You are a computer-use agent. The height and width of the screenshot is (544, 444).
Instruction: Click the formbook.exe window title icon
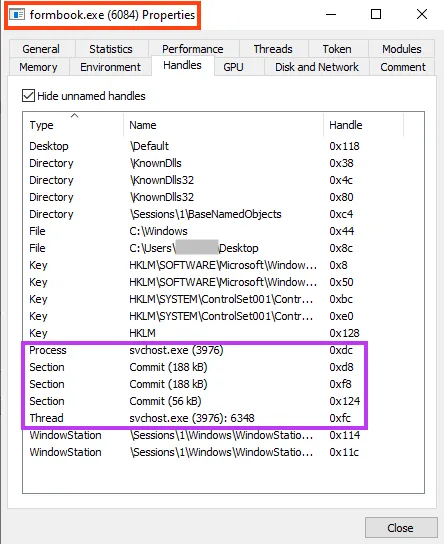(x=17, y=15)
